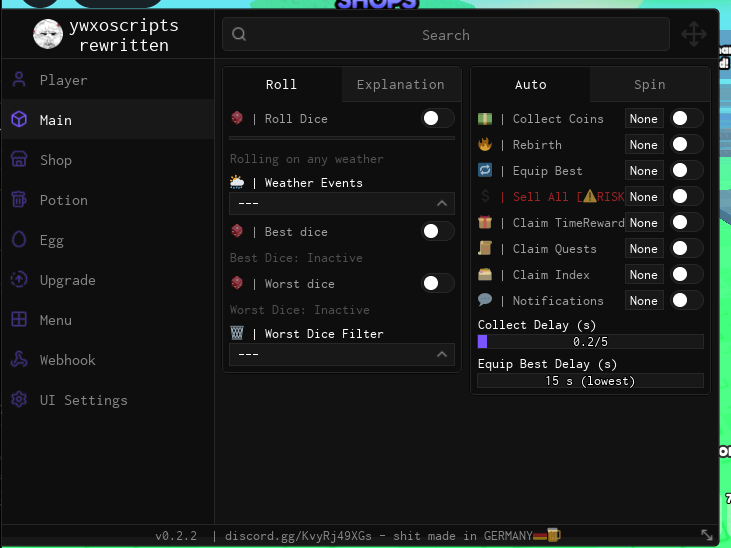Enable the Notifications toggle
Image resolution: width=731 pixels, height=548 pixels.
[687, 300]
